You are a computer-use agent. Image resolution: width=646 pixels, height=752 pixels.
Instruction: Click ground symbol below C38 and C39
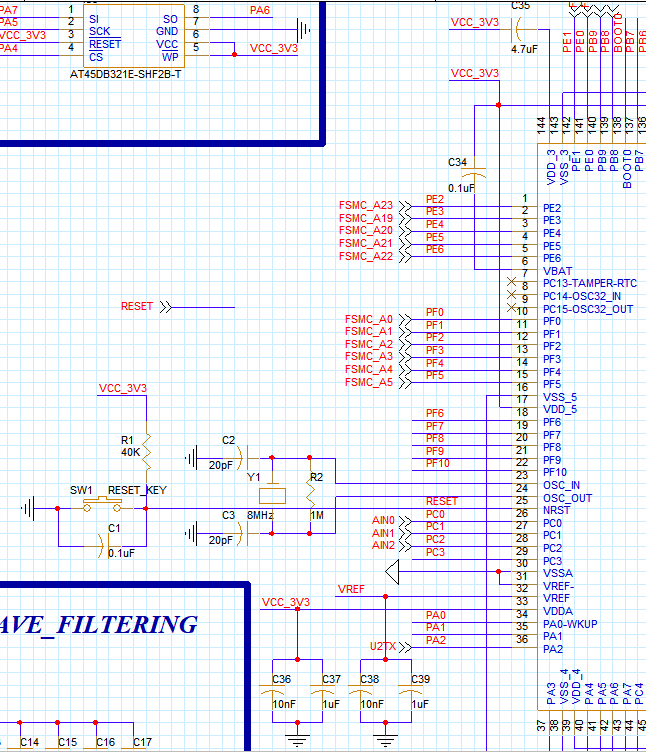(x=386, y=739)
